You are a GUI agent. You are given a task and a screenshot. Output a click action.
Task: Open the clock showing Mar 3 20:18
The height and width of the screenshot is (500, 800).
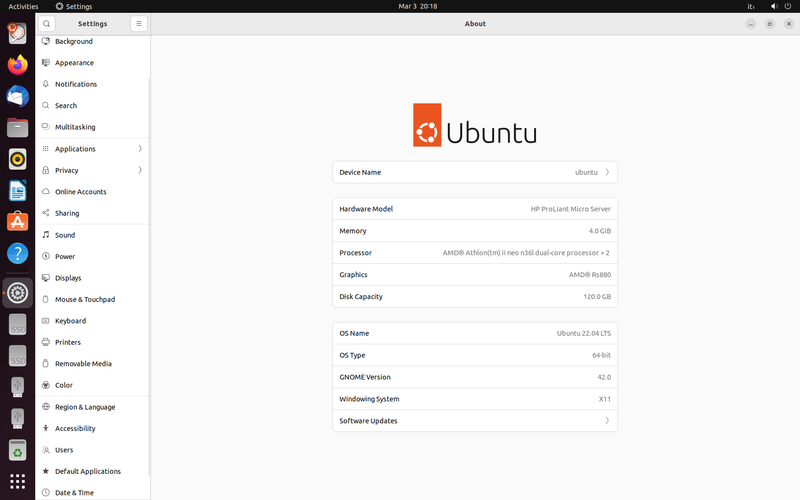417,6
